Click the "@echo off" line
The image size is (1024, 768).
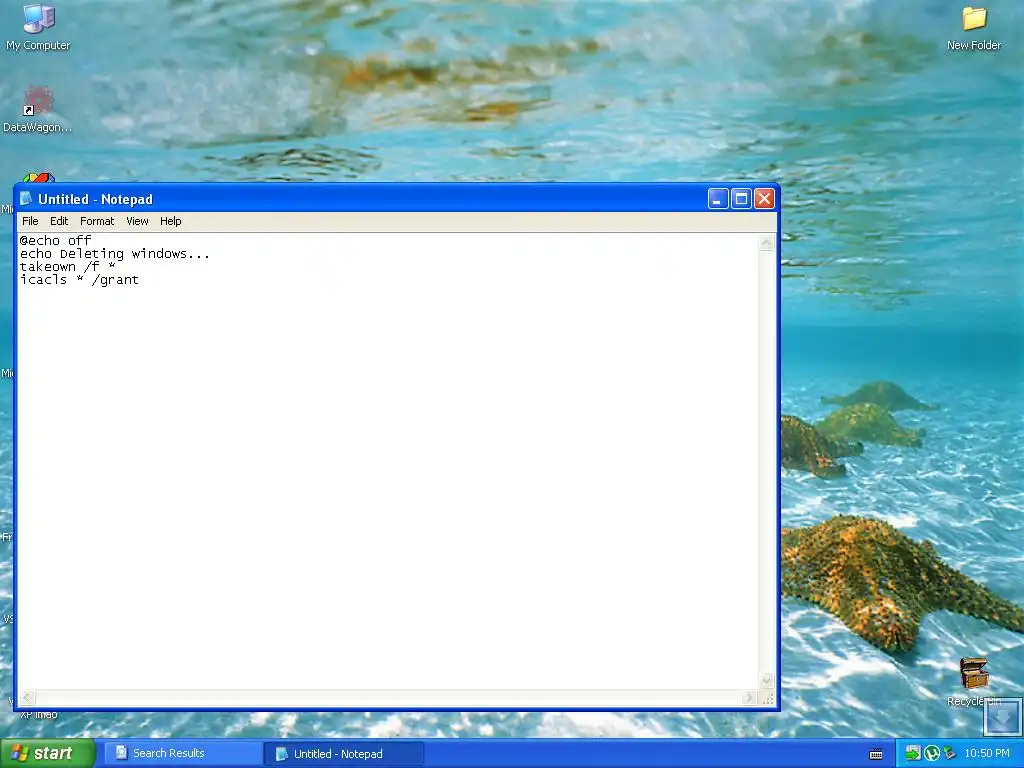point(56,240)
